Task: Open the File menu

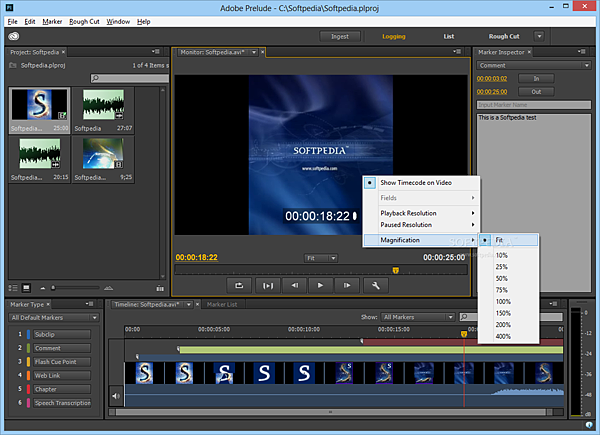Action: coord(12,21)
